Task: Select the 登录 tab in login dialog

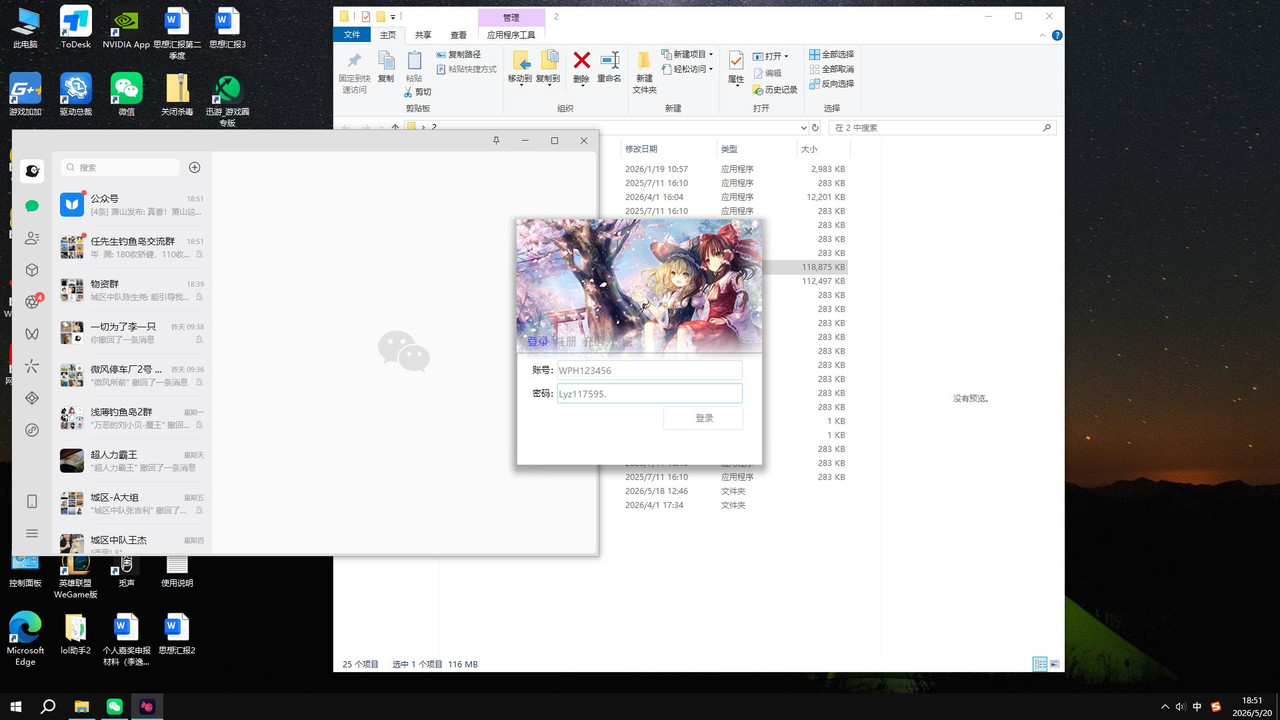Action: [538, 342]
